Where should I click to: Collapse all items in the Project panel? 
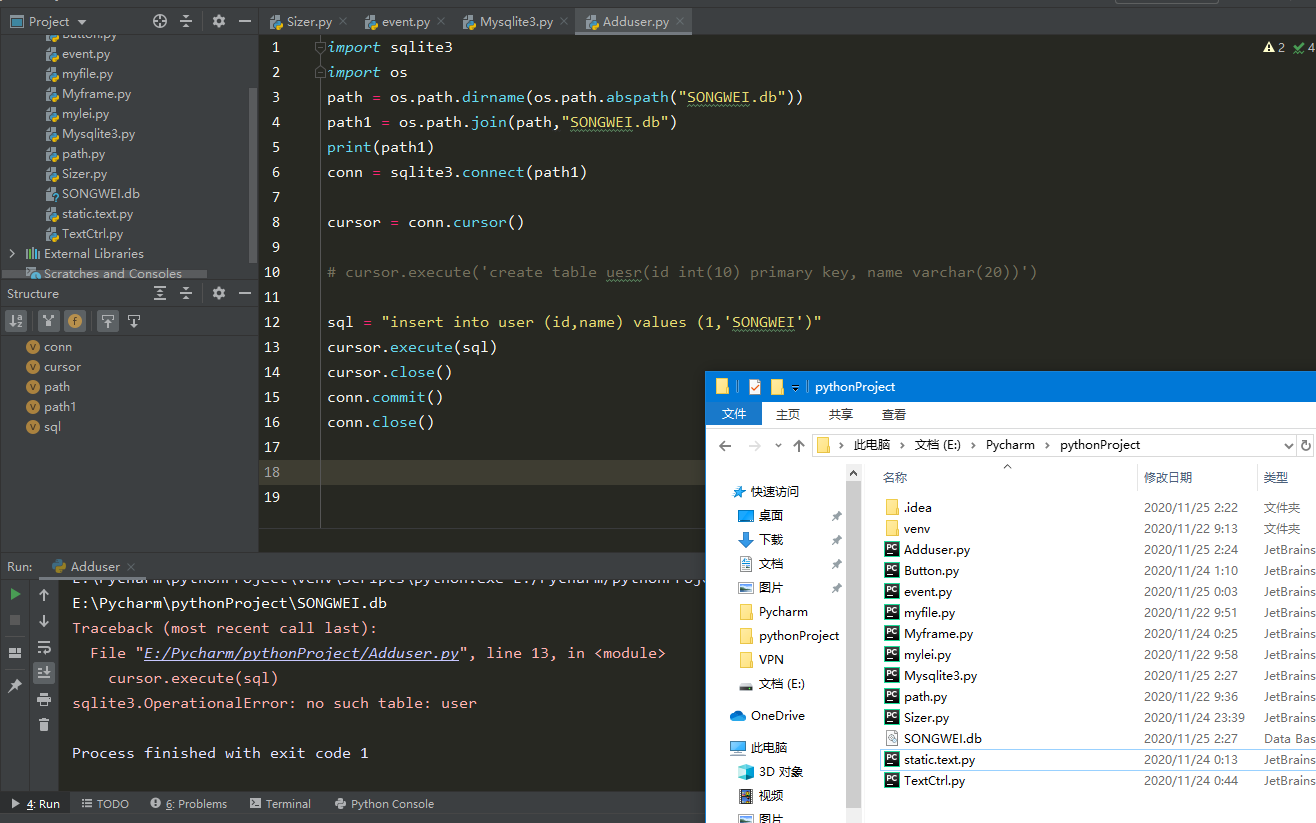point(186,21)
